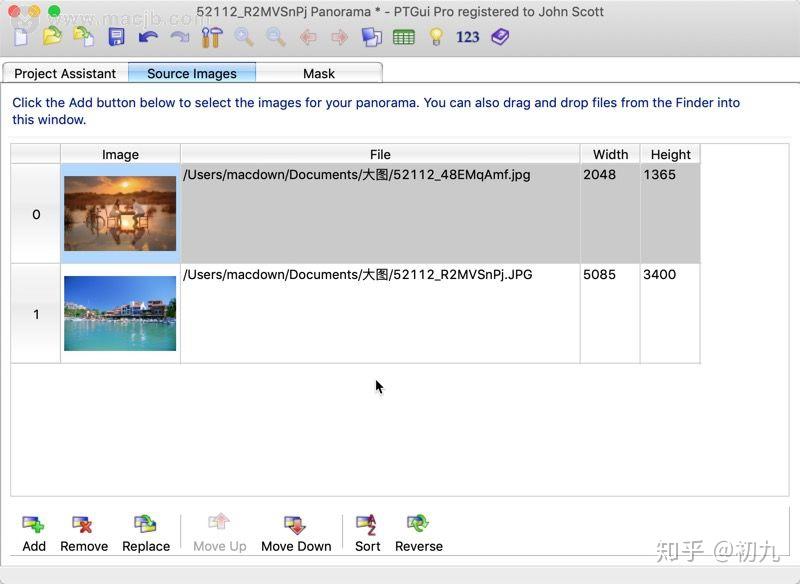Click the purple help book icon
Screen dimensions: 800x584
499,37
